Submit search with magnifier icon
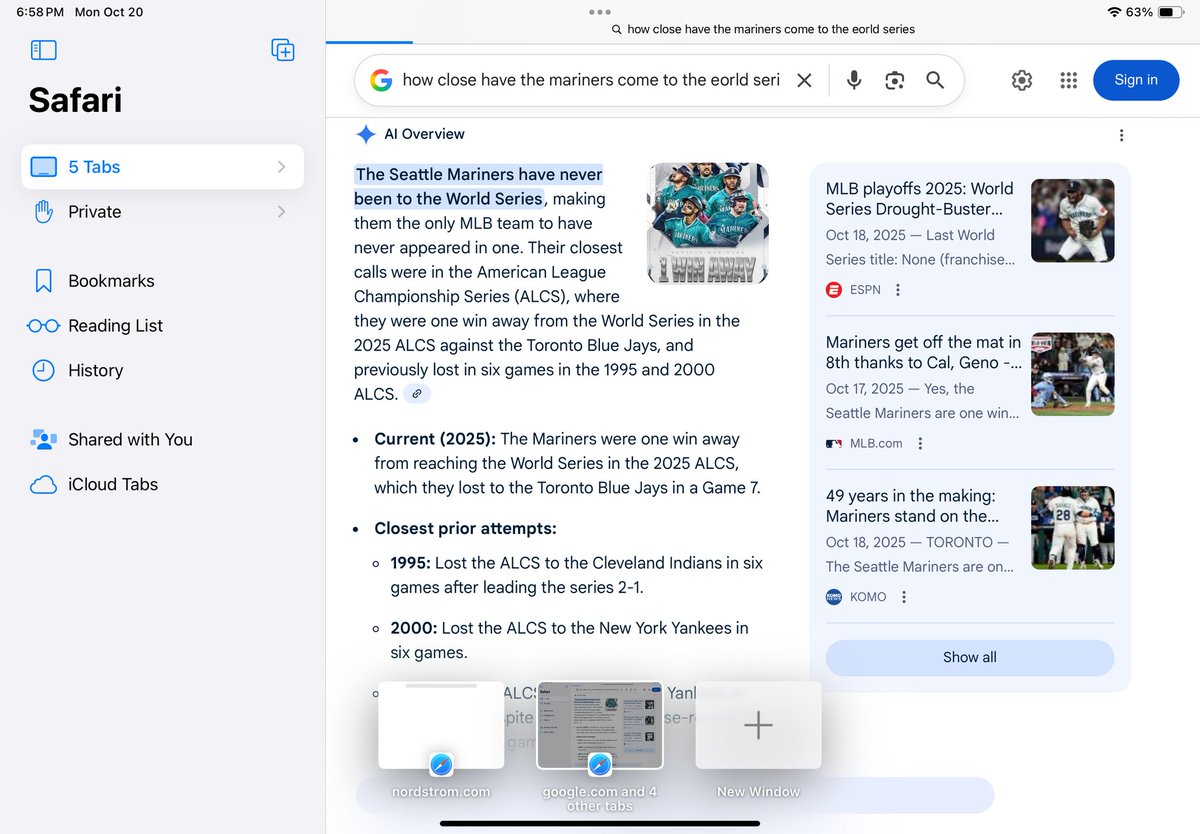Image resolution: width=1200 pixels, height=834 pixels. tap(935, 80)
